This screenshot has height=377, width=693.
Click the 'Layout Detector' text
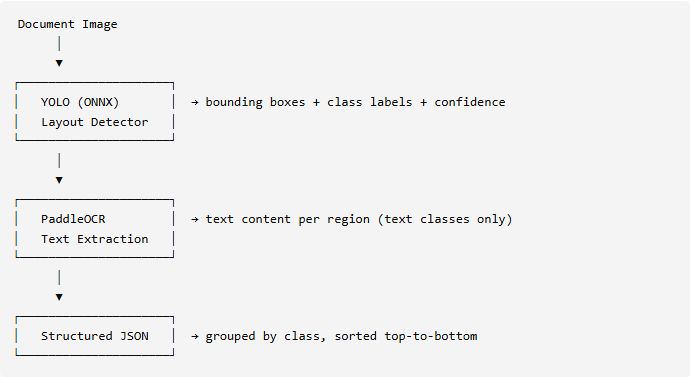pos(95,122)
